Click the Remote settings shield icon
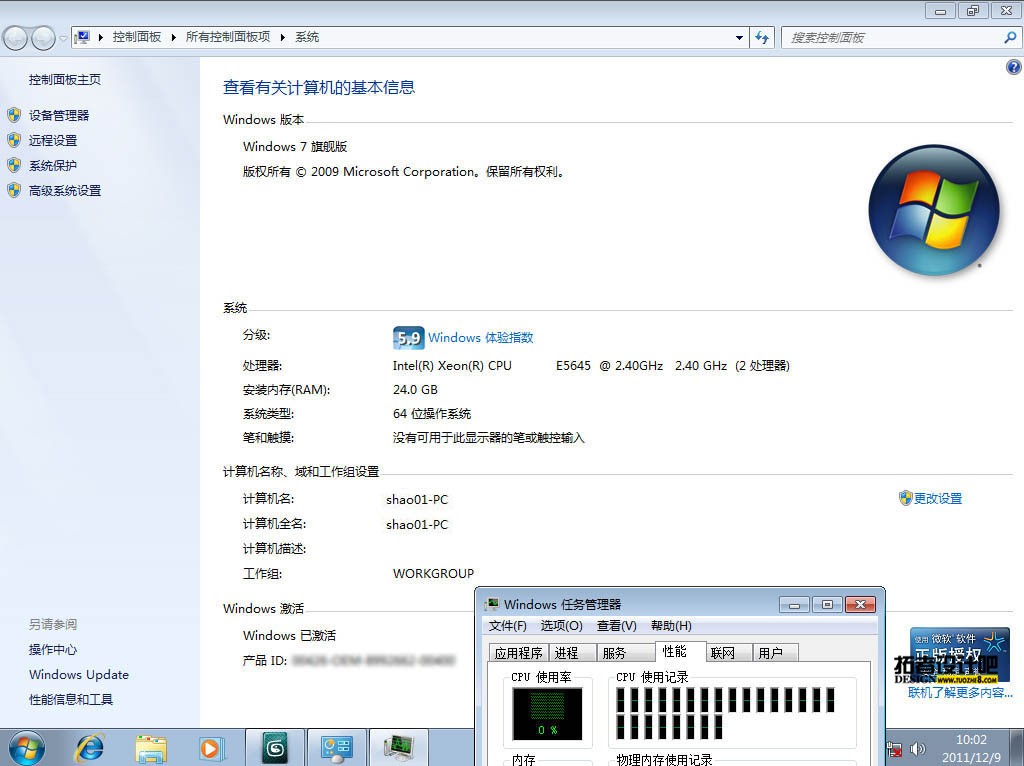Viewport: 1024px width, 766px height. (14, 140)
